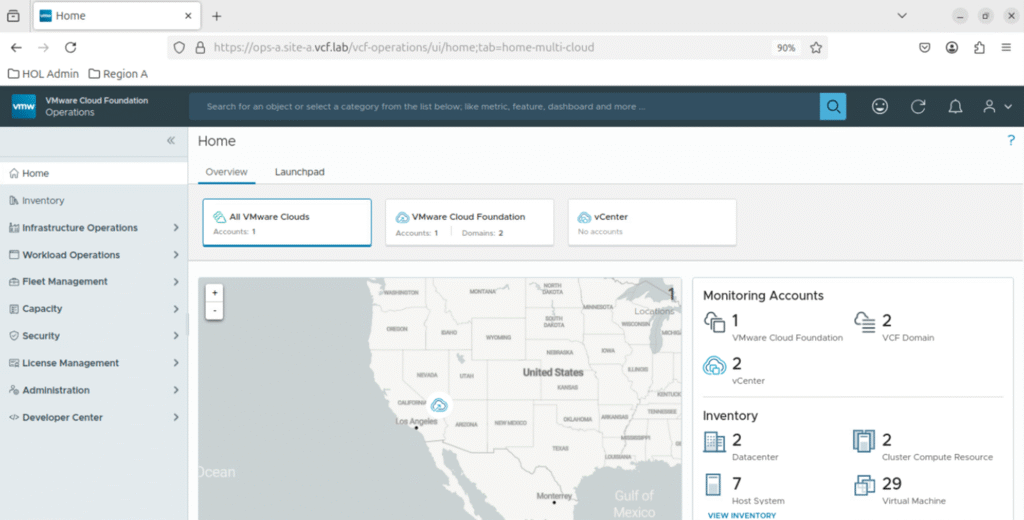Click the VMware Cloud Foundation monitoring icon
Viewport: 1024px width, 520px height.
tap(714, 322)
